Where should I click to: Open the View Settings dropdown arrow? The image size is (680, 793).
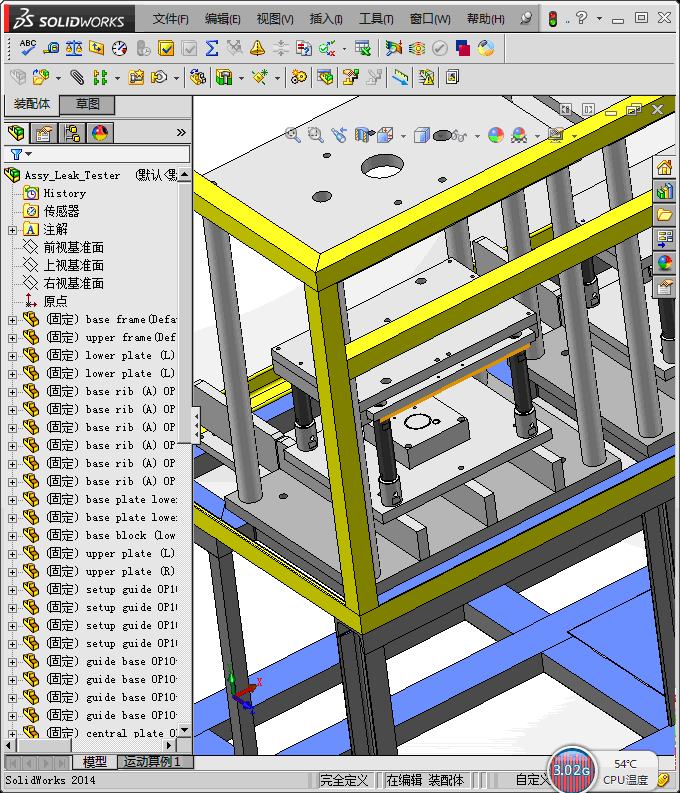pyautogui.click(x=574, y=136)
